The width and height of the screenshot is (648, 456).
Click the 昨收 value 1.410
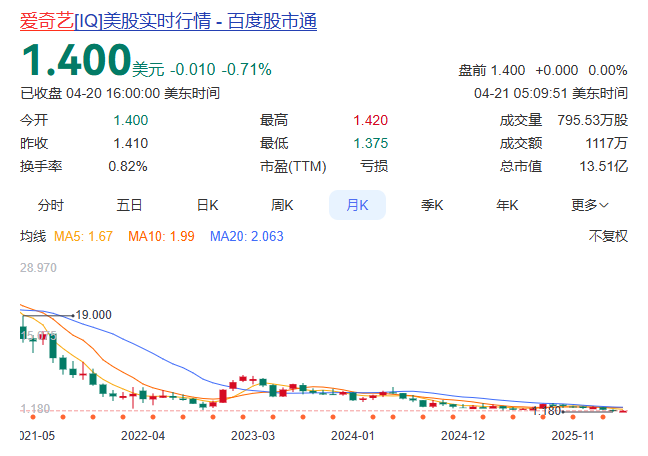tap(131, 143)
